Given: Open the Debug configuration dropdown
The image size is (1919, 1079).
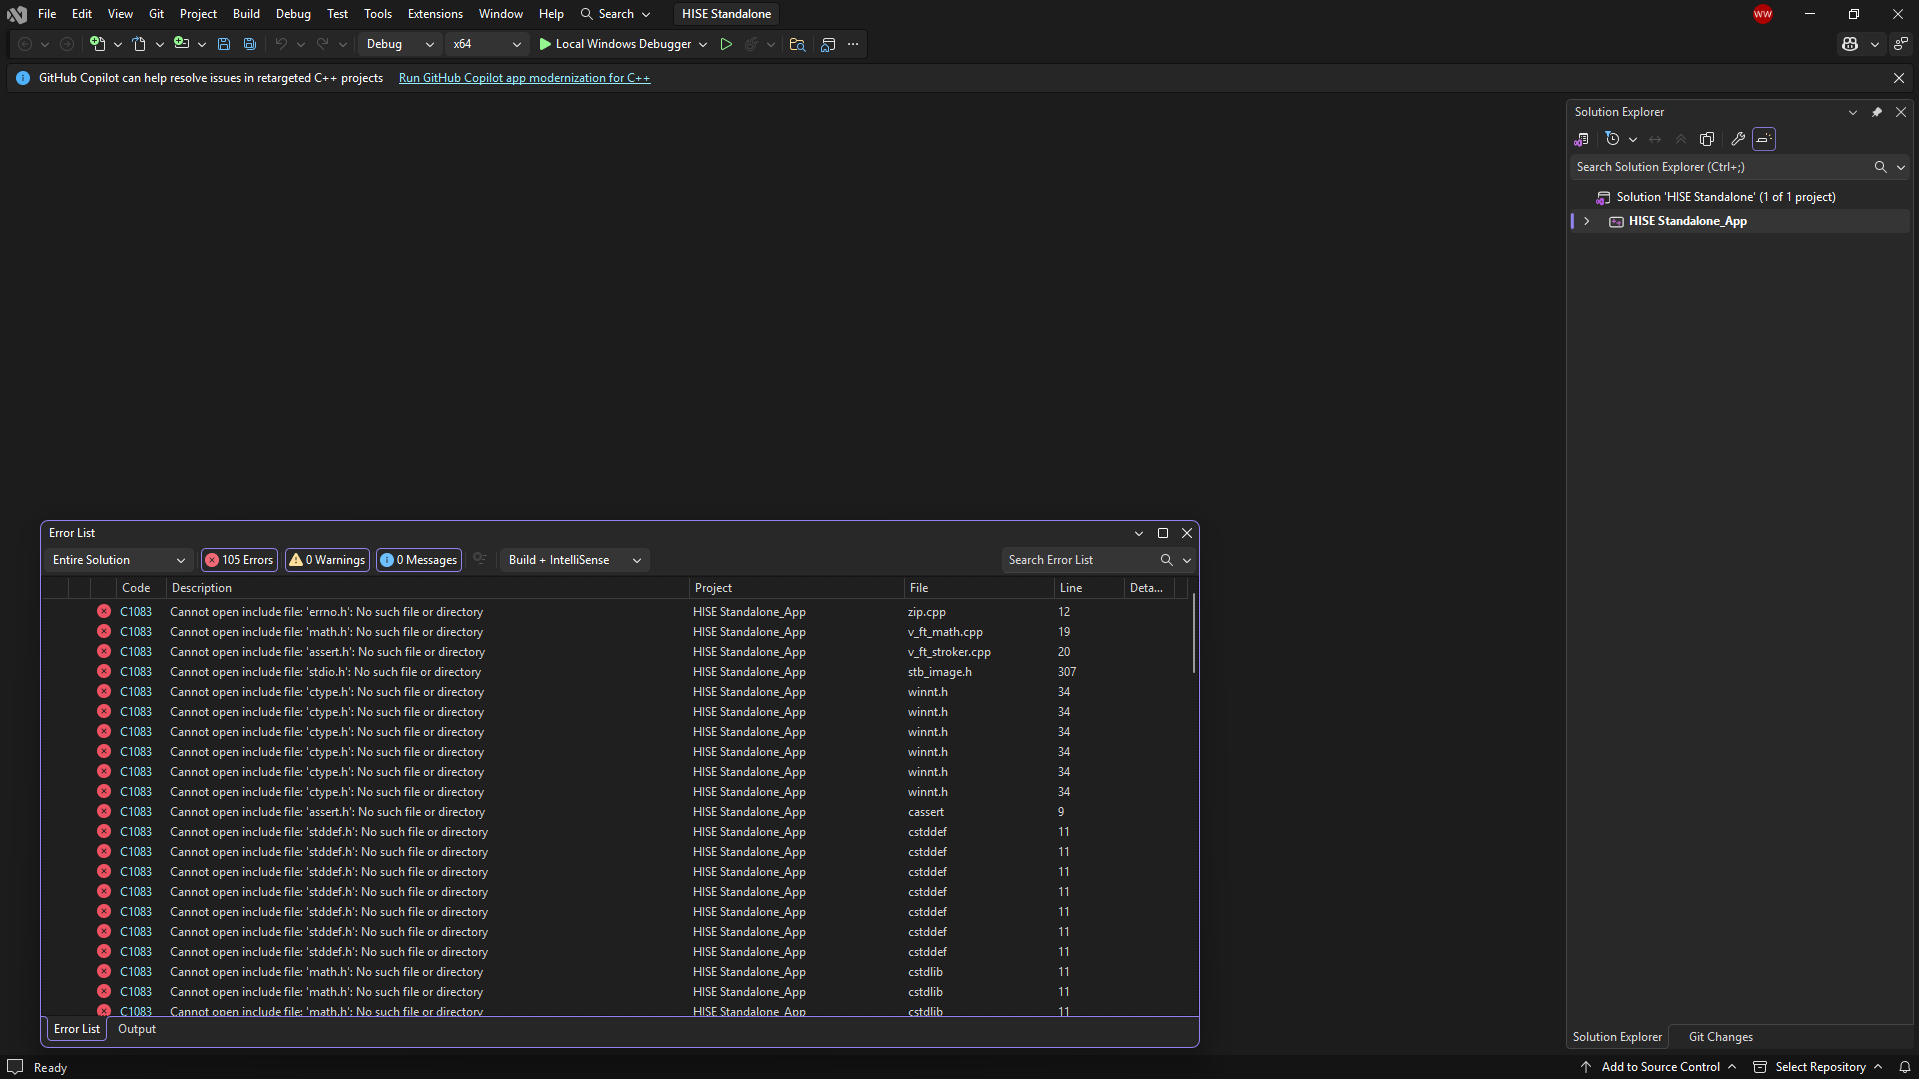Looking at the screenshot, I should pos(400,44).
